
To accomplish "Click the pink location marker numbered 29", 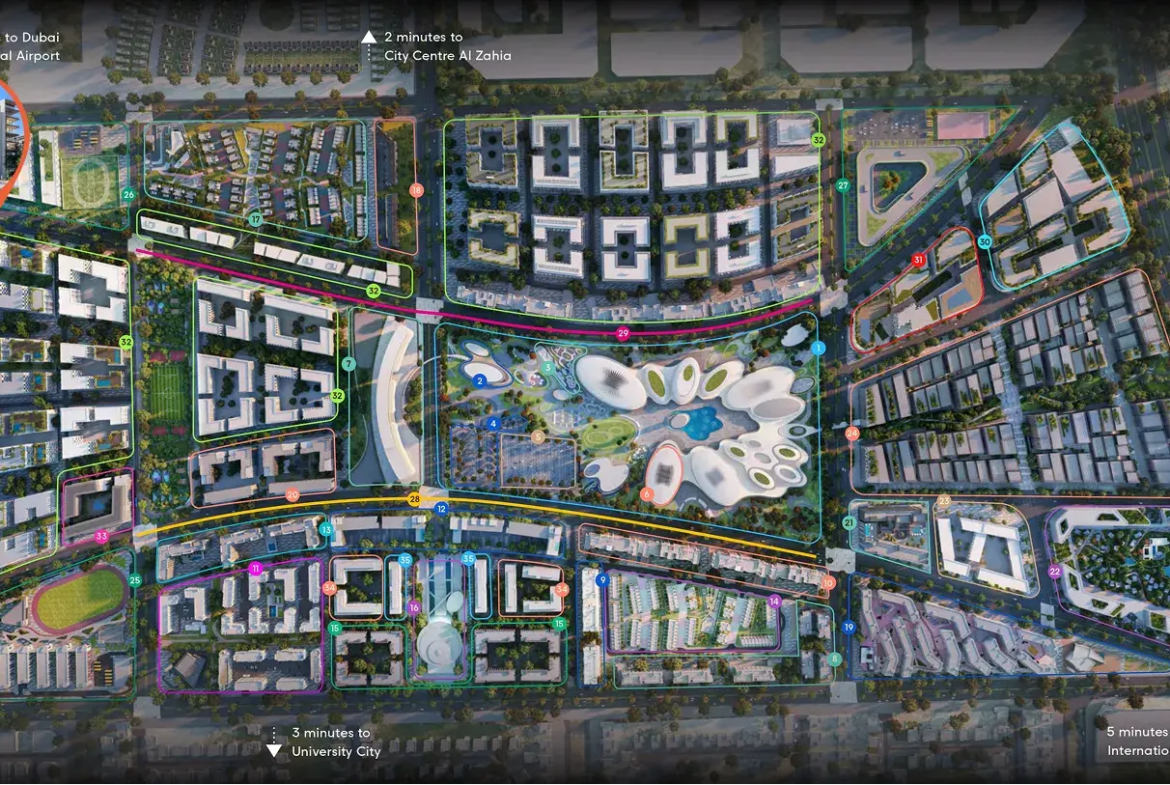I will click(x=623, y=334).
